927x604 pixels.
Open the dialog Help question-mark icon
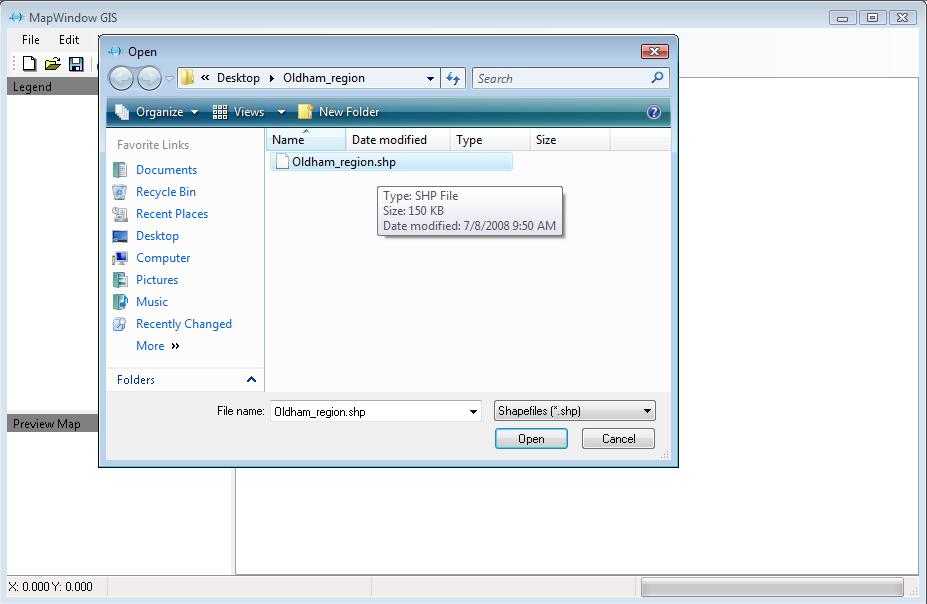654,112
